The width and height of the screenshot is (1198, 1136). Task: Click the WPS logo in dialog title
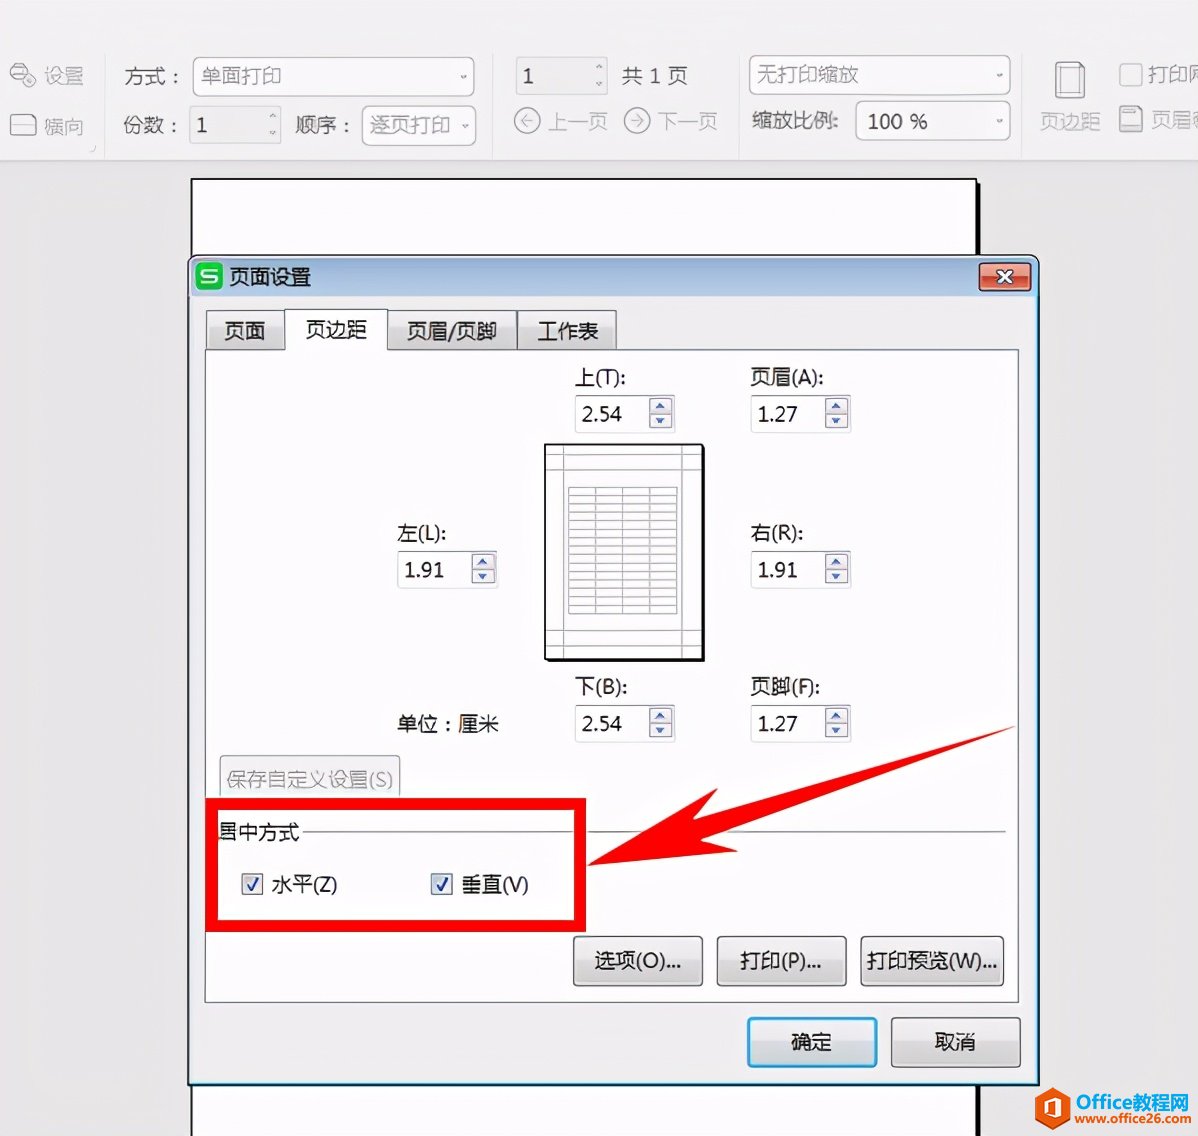tap(209, 277)
